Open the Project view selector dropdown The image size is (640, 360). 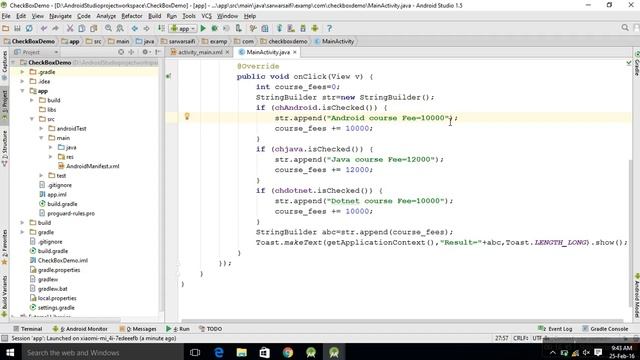click(36, 52)
